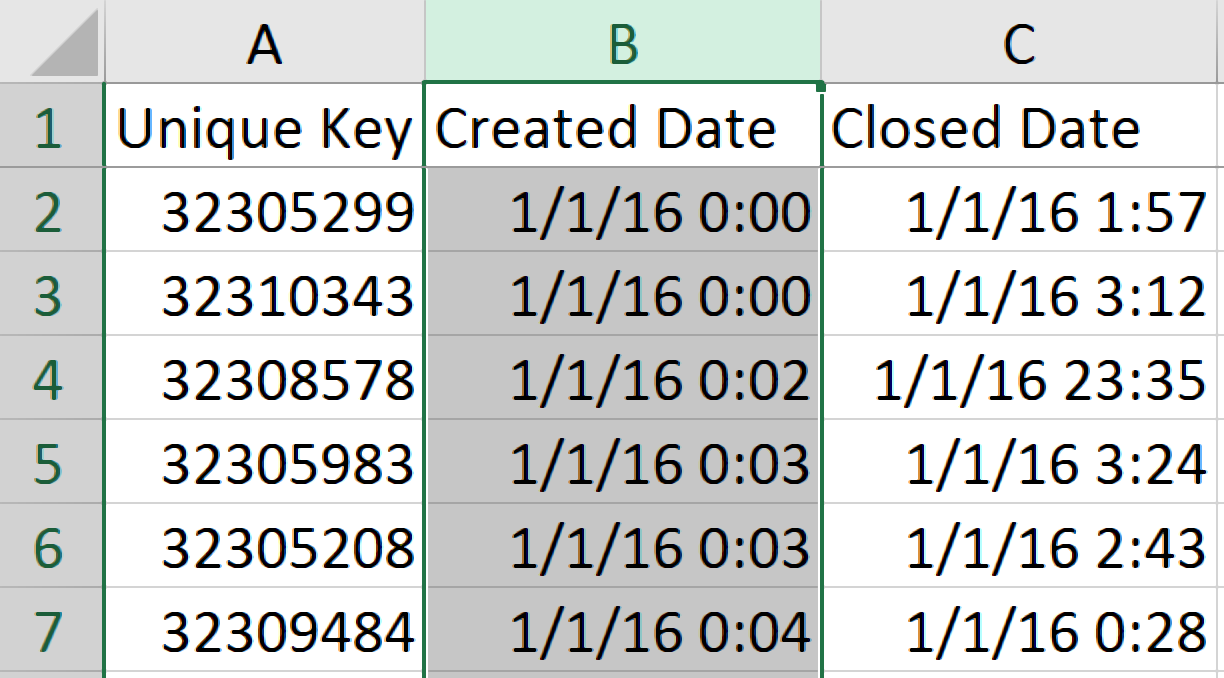Select row 1 header
The image size is (1224, 678).
point(51,126)
